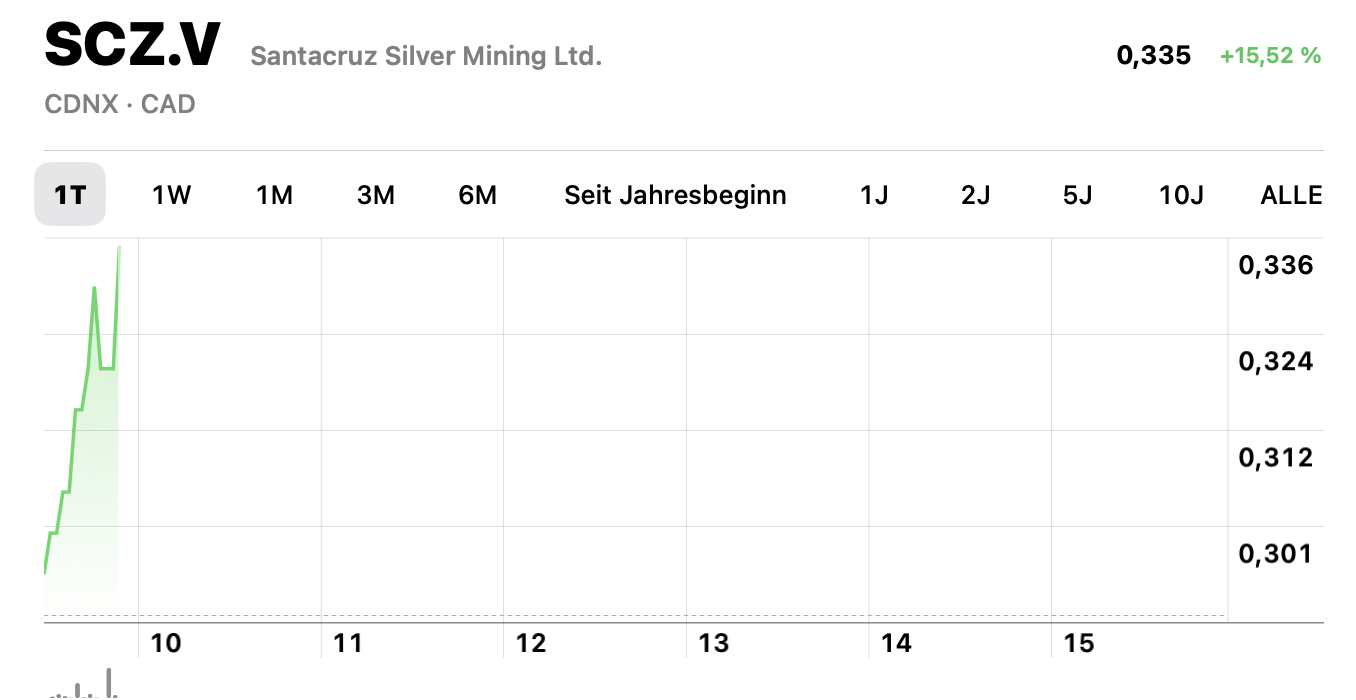Show the ALLE full history range
1356x700 pixels.
(1291, 194)
